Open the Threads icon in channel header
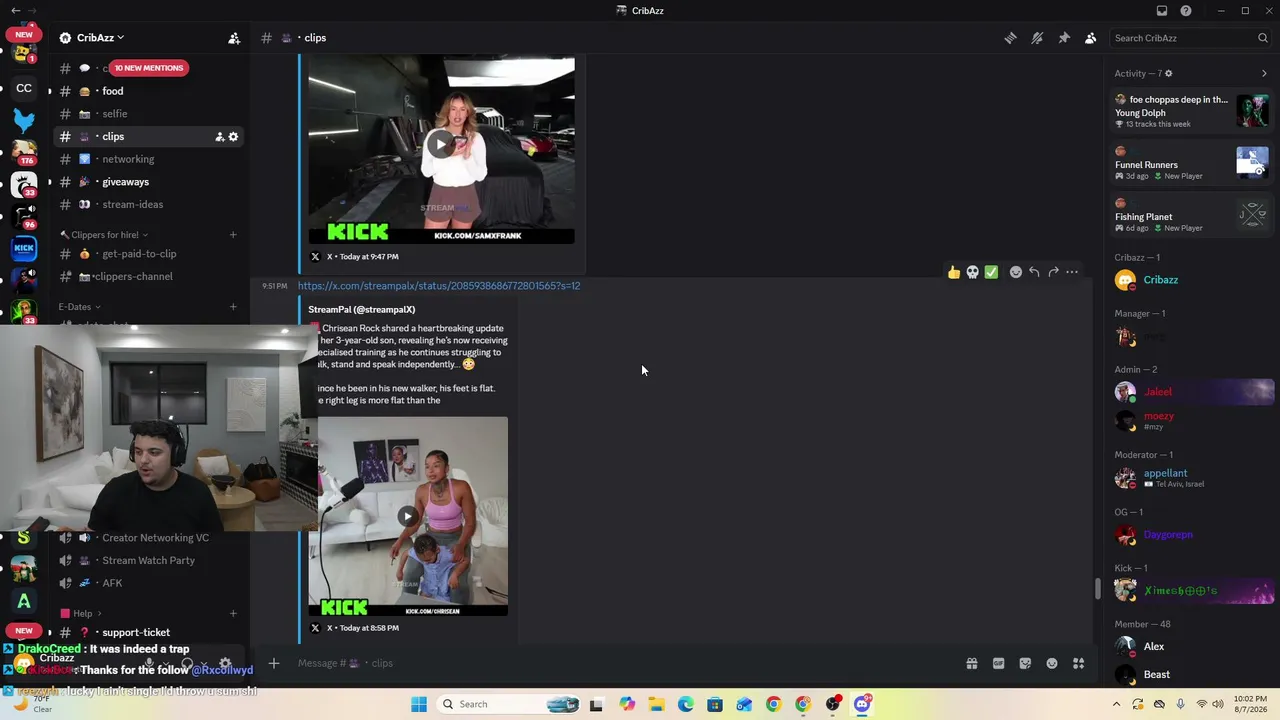 coord(1010,38)
